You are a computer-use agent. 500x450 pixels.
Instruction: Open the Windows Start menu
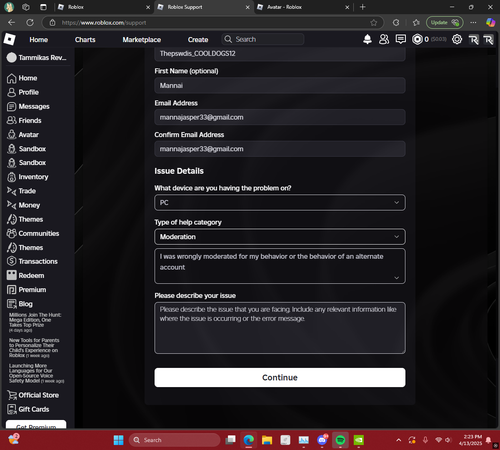click(x=118, y=440)
